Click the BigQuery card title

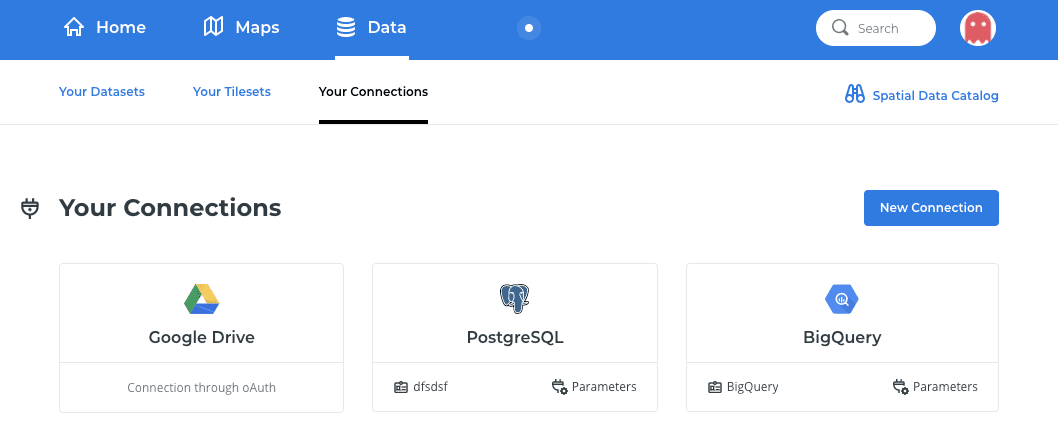pos(842,338)
